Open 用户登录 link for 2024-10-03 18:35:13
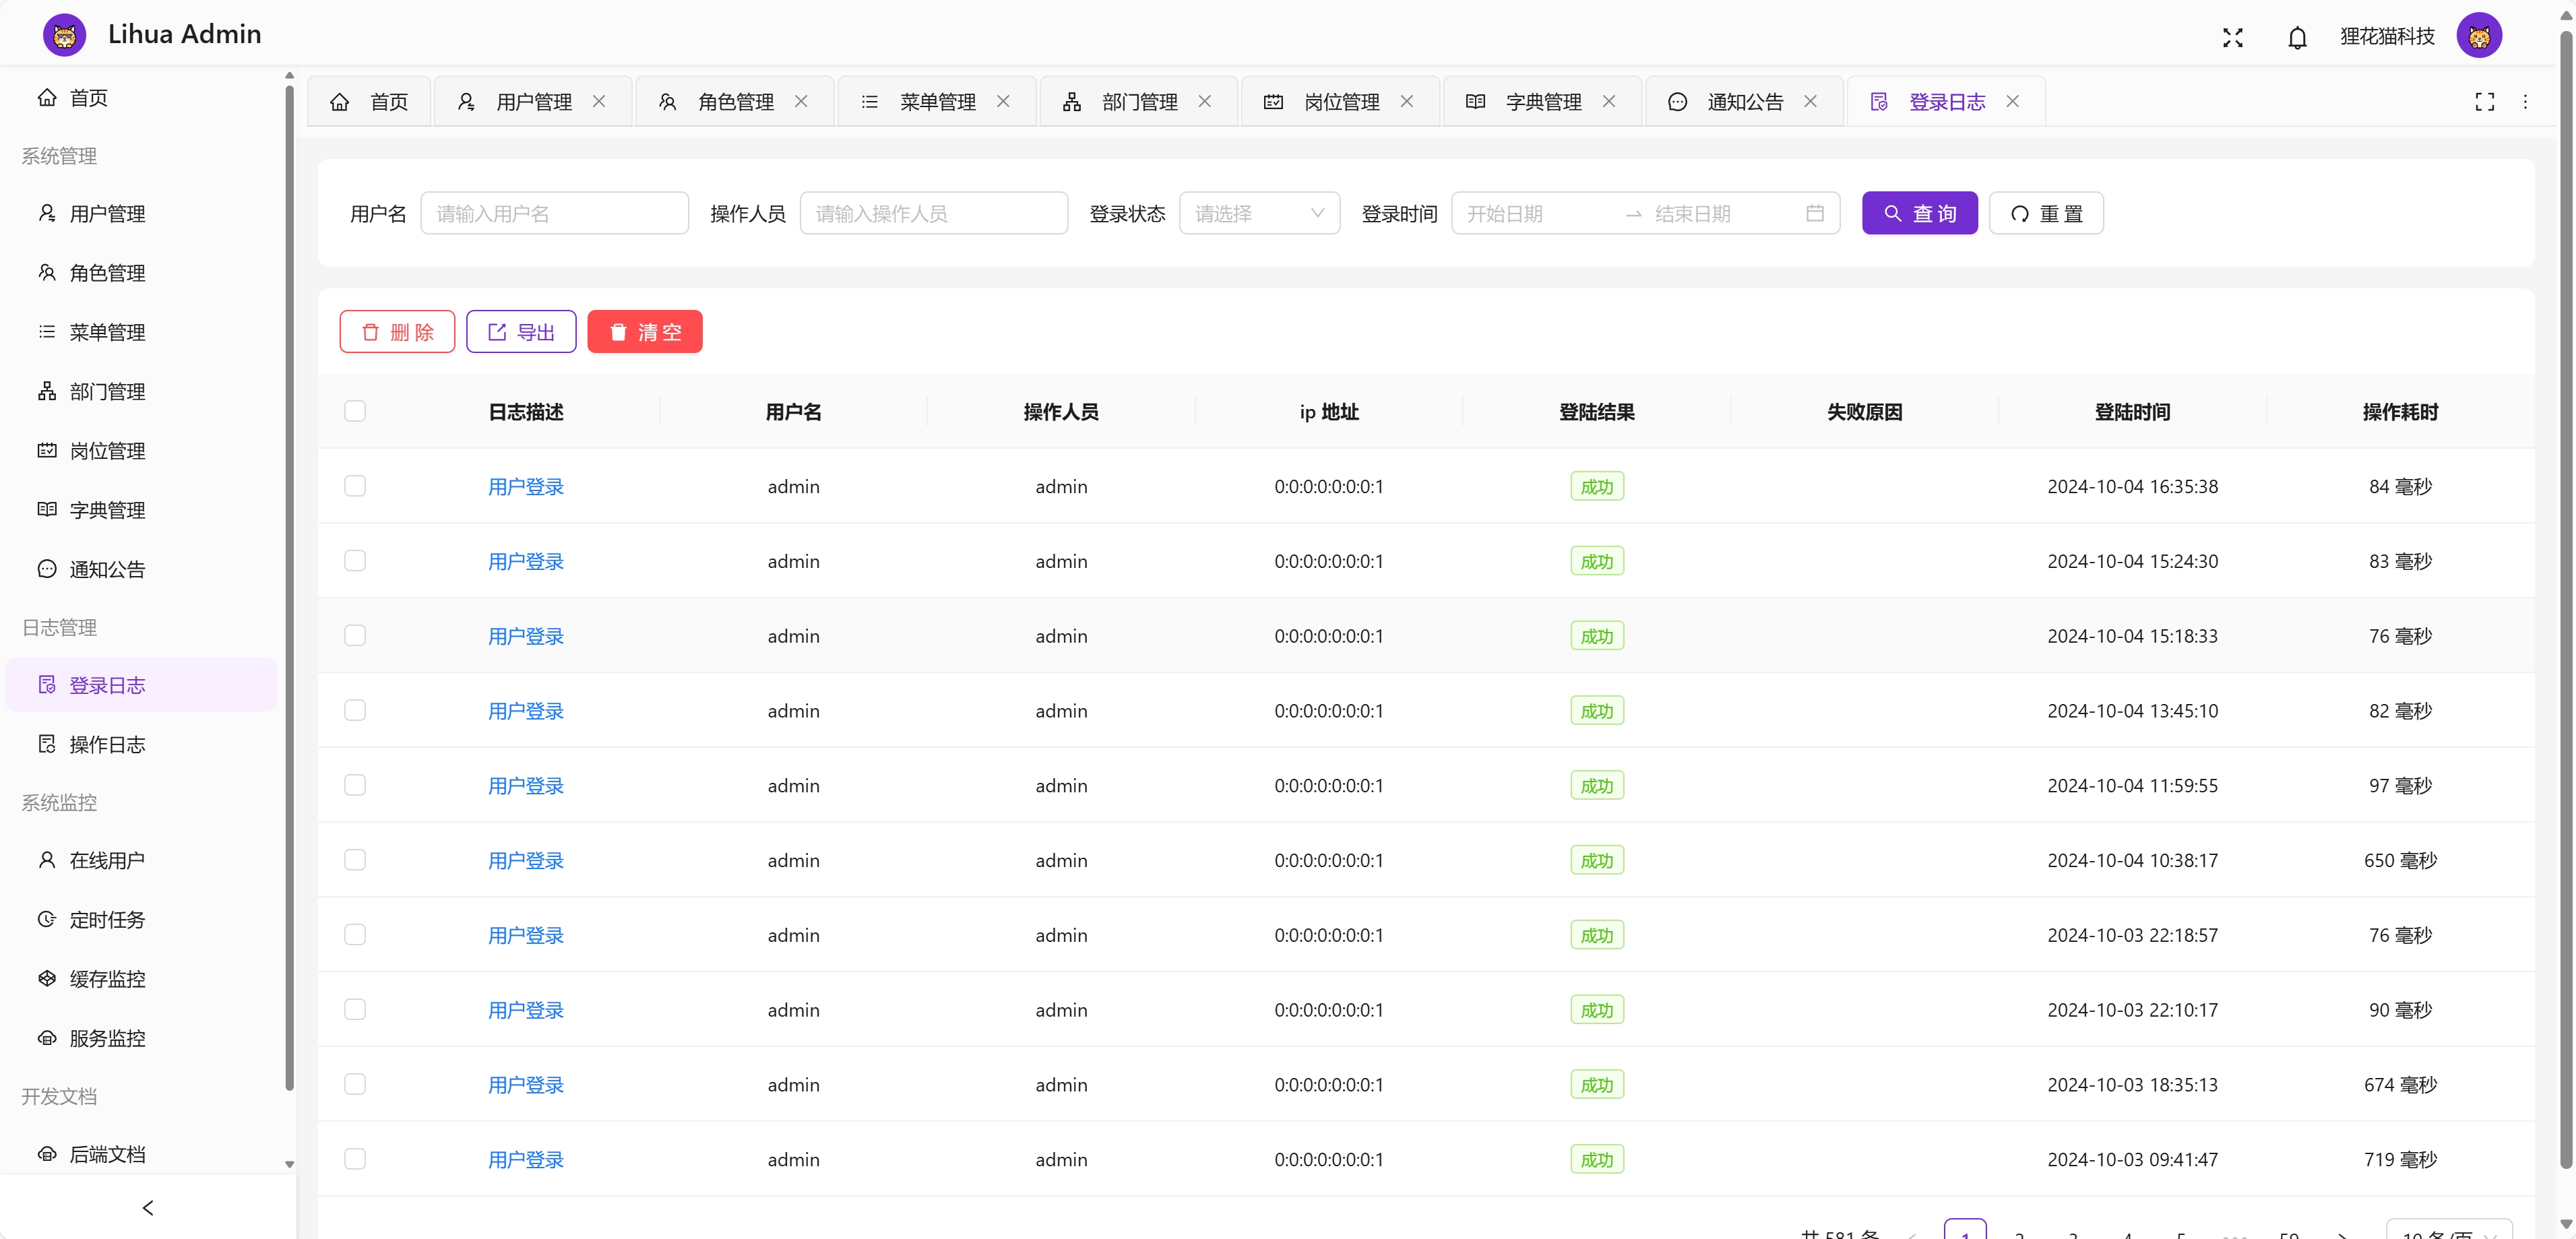 pos(526,1084)
